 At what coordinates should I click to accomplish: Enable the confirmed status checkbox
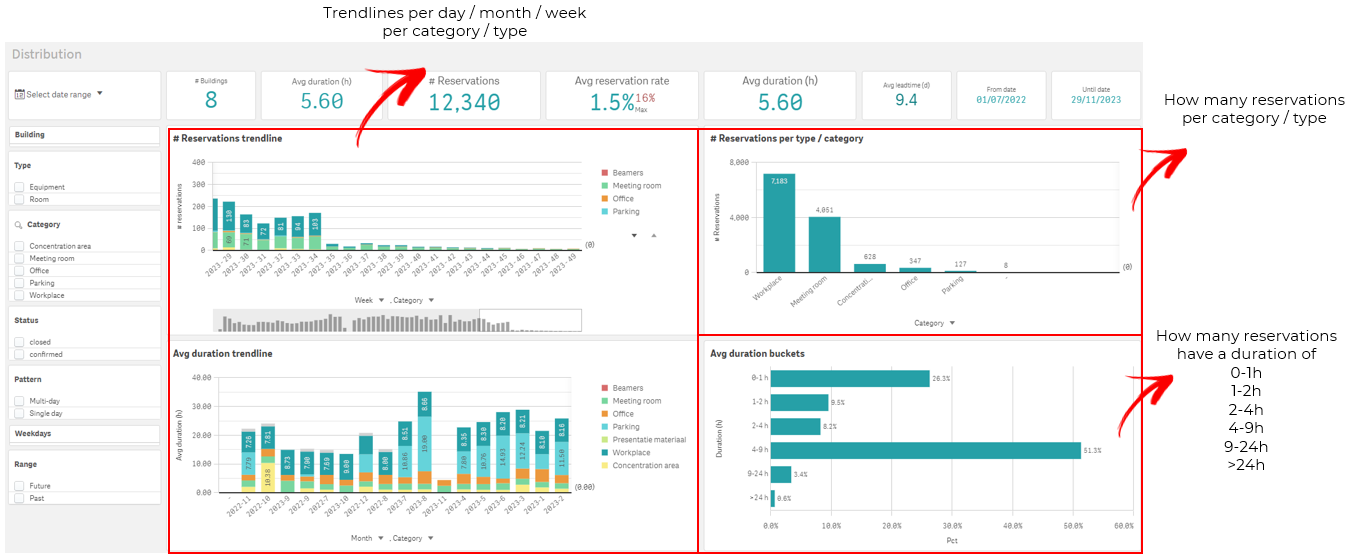(20, 354)
